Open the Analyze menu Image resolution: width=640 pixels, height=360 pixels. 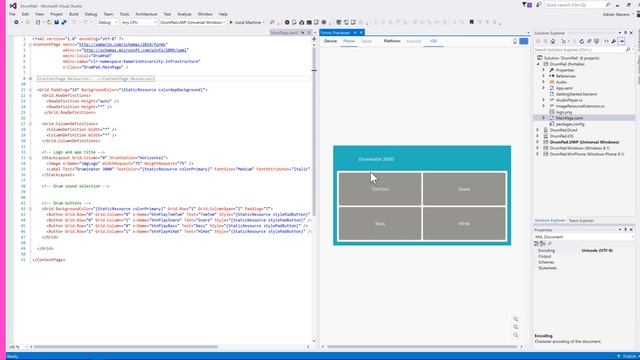(x=184, y=14)
